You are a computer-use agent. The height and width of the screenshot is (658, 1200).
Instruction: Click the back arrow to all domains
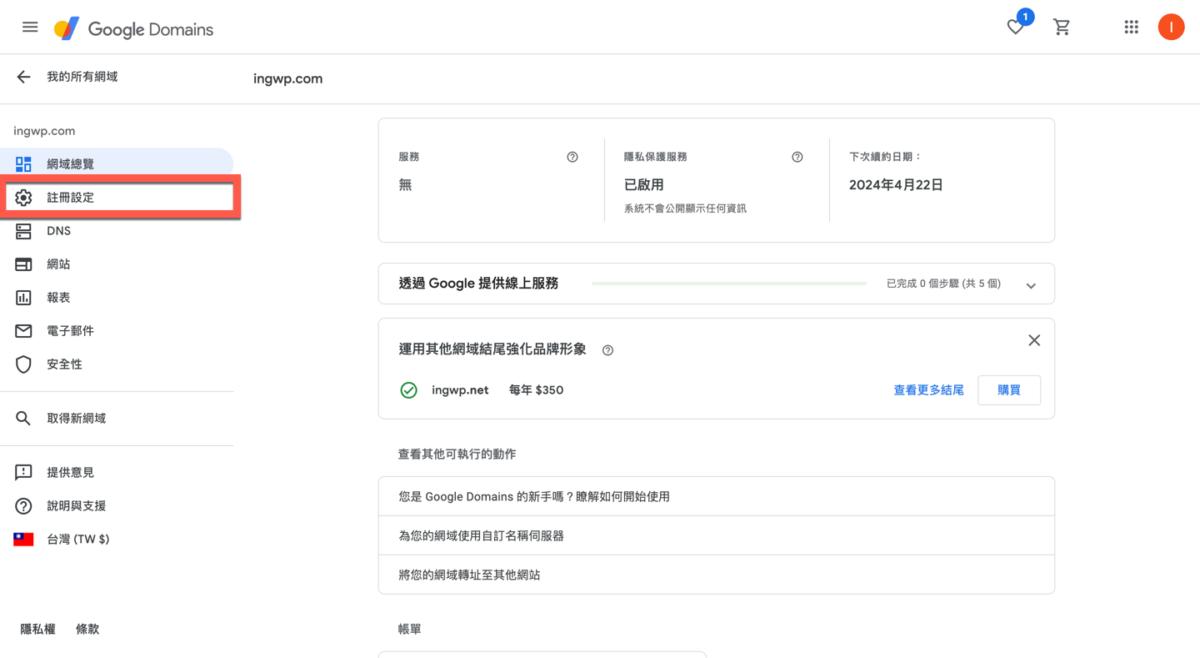point(24,77)
